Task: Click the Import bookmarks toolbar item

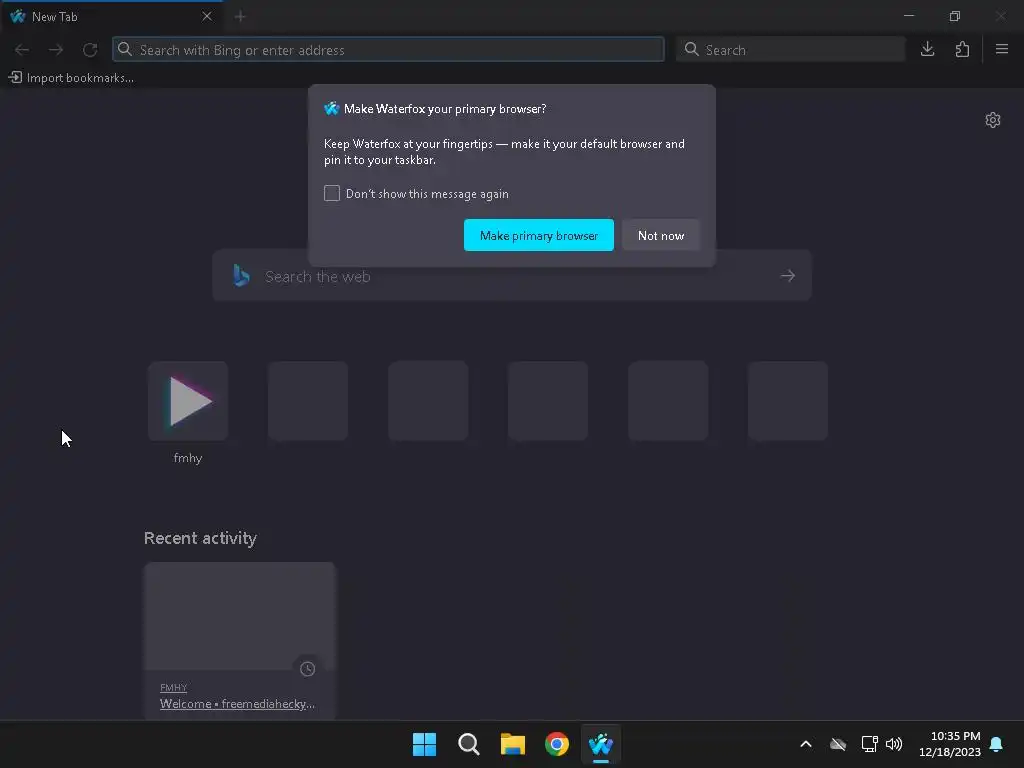Action: 72,78
